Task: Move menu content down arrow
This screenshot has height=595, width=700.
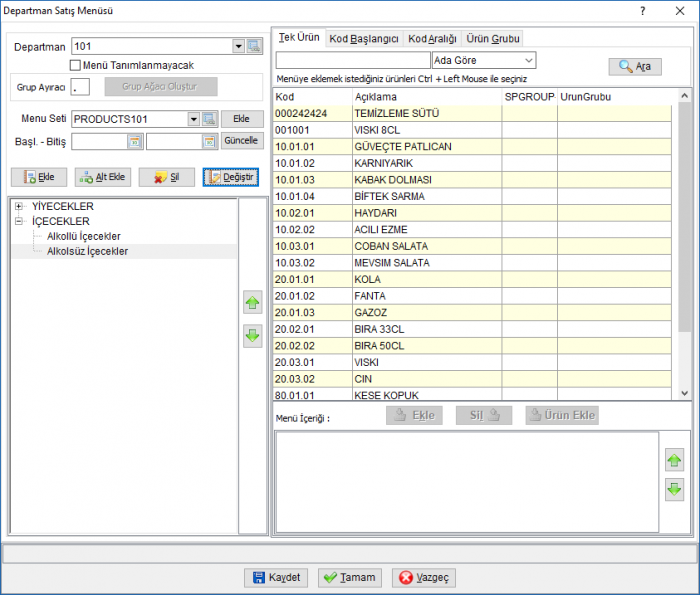Action: (x=674, y=490)
